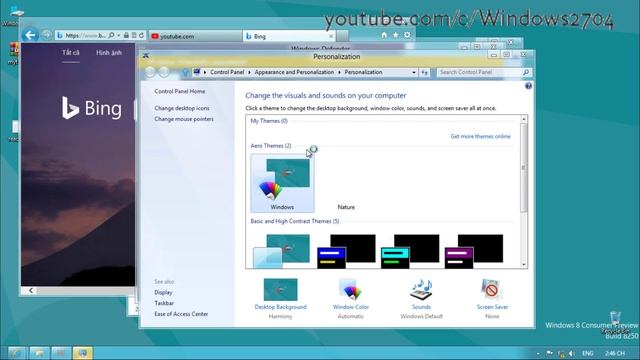This screenshot has width=640, height=360.
Task: Open Change mouse pointers link
Action: tap(184, 119)
